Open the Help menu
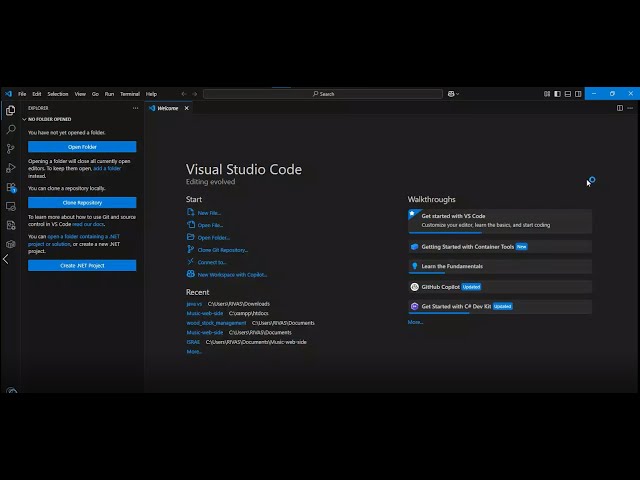The image size is (640, 480). point(151,94)
